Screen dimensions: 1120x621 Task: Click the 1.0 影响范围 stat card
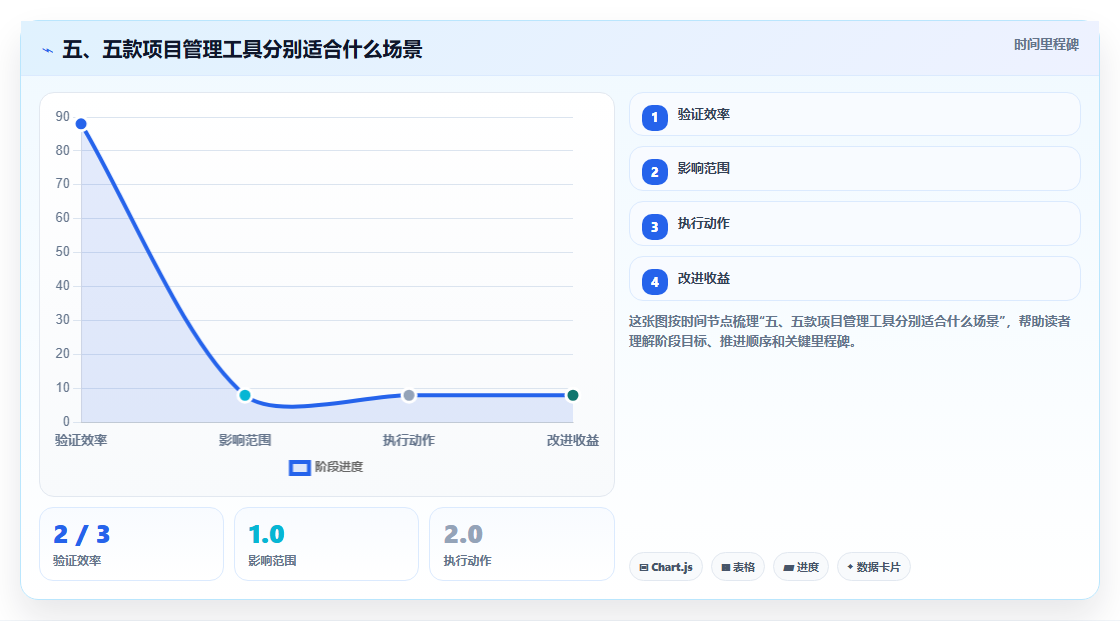point(326,544)
